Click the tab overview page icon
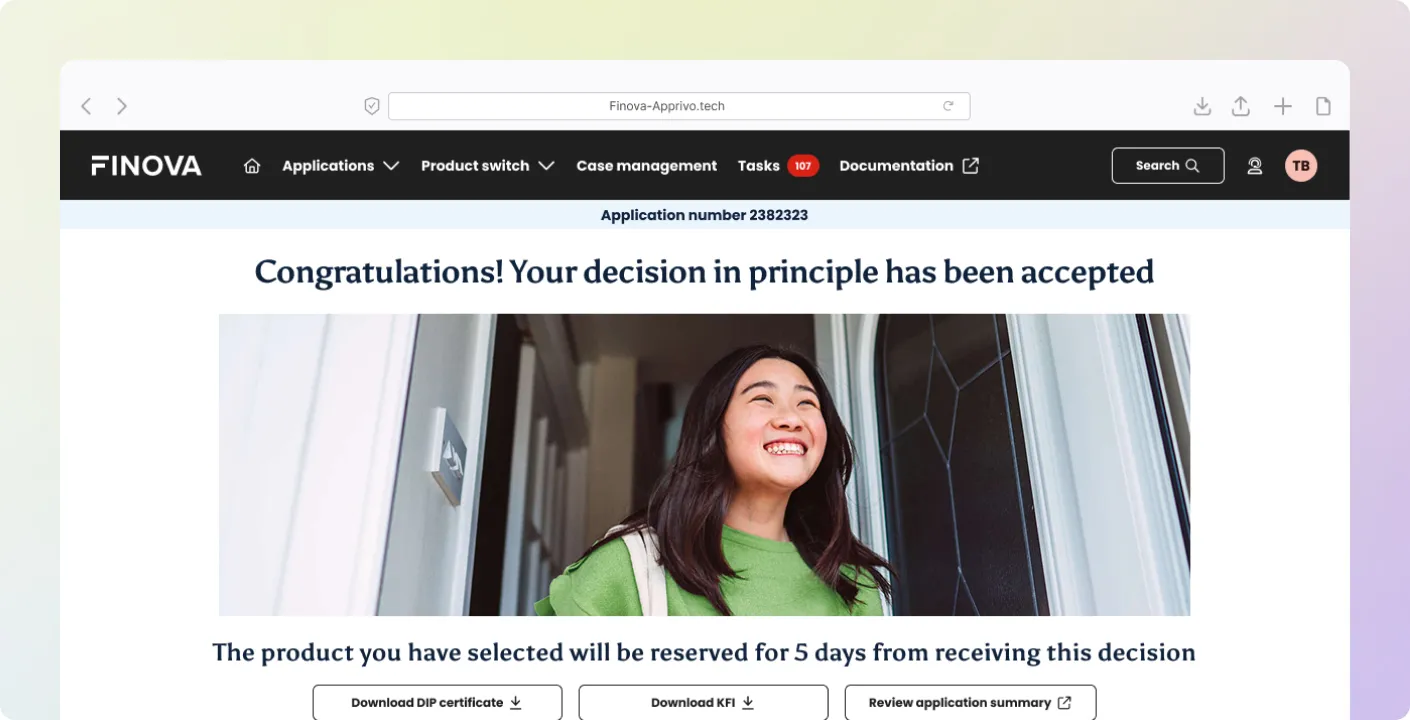The height and width of the screenshot is (720, 1410). tap(1323, 106)
